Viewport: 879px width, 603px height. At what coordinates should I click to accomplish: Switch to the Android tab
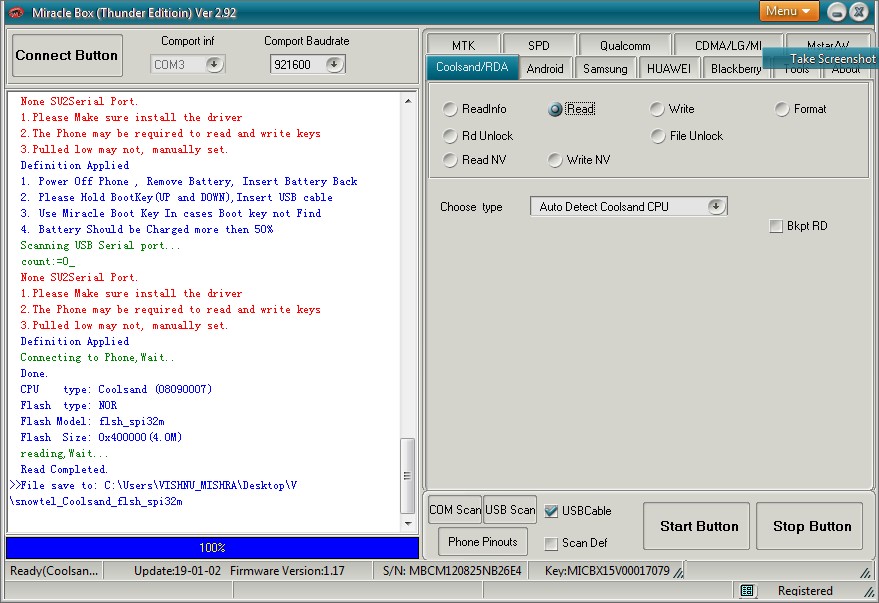tap(545, 68)
